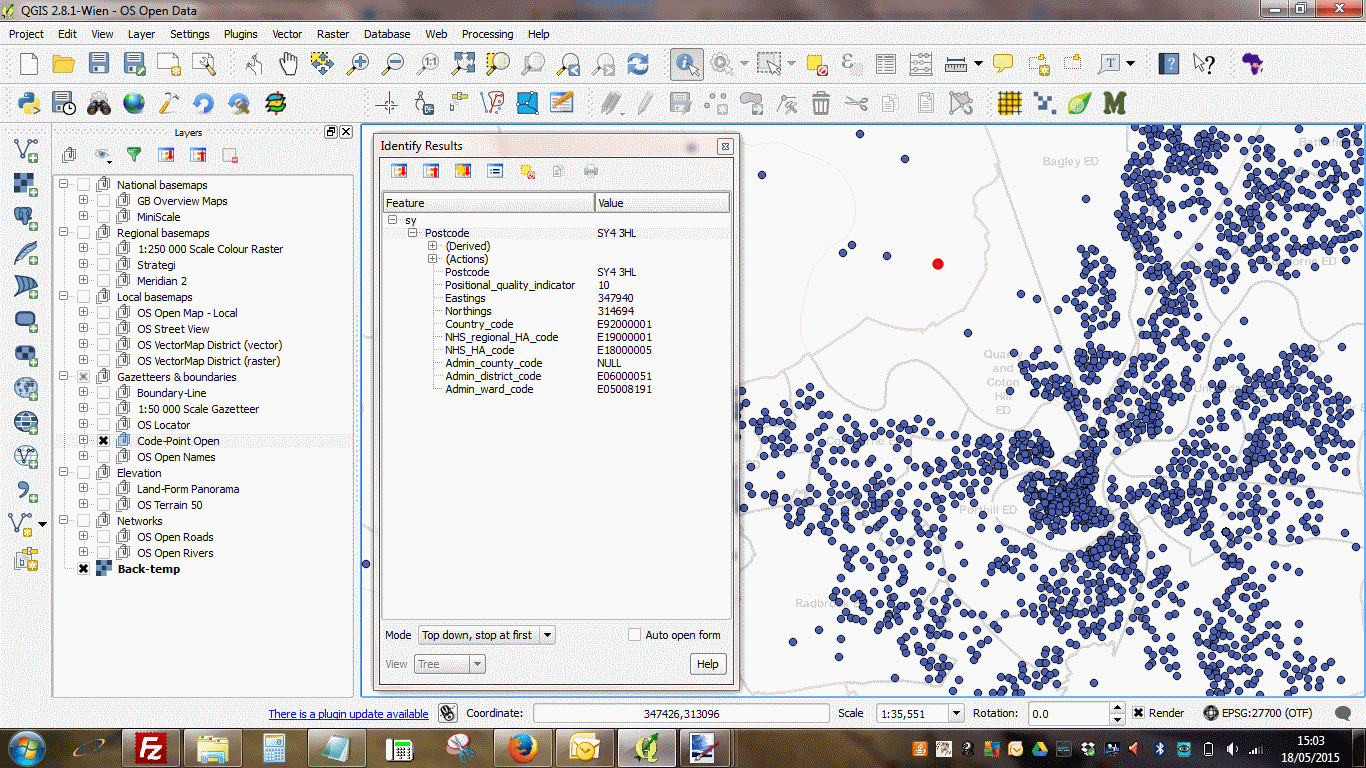Select the Identify Features tool
The width and height of the screenshot is (1366, 768).
pos(687,64)
